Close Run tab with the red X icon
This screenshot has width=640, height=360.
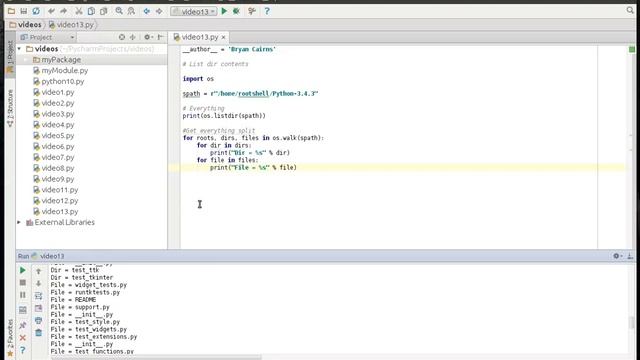tap(23, 338)
